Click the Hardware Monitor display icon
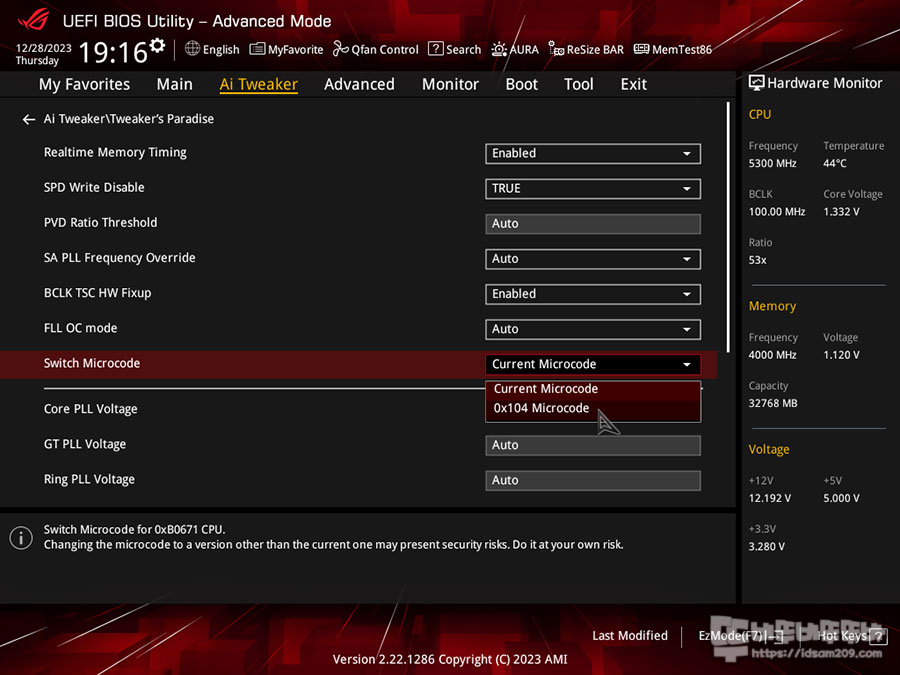The image size is (900, 675). click(x=757, y=83)
